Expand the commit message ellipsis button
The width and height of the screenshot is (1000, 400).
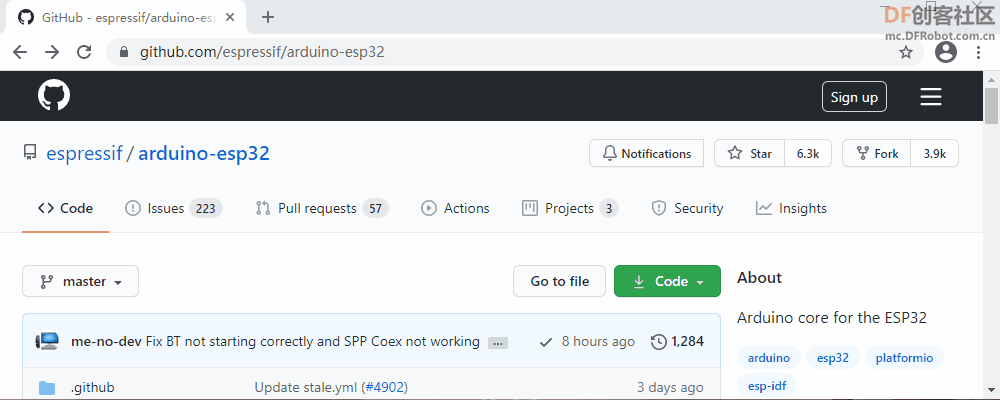(498, 343)
